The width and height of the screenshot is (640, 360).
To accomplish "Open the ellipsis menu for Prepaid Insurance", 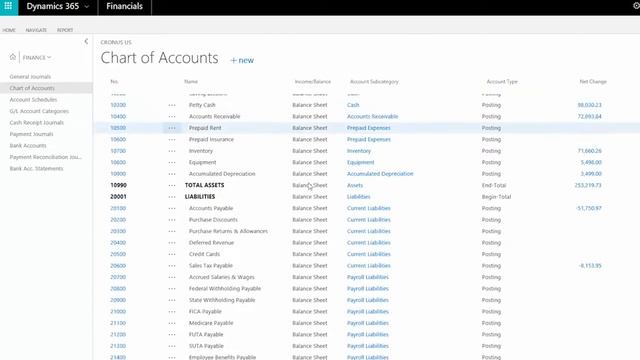I will [172, 140].
